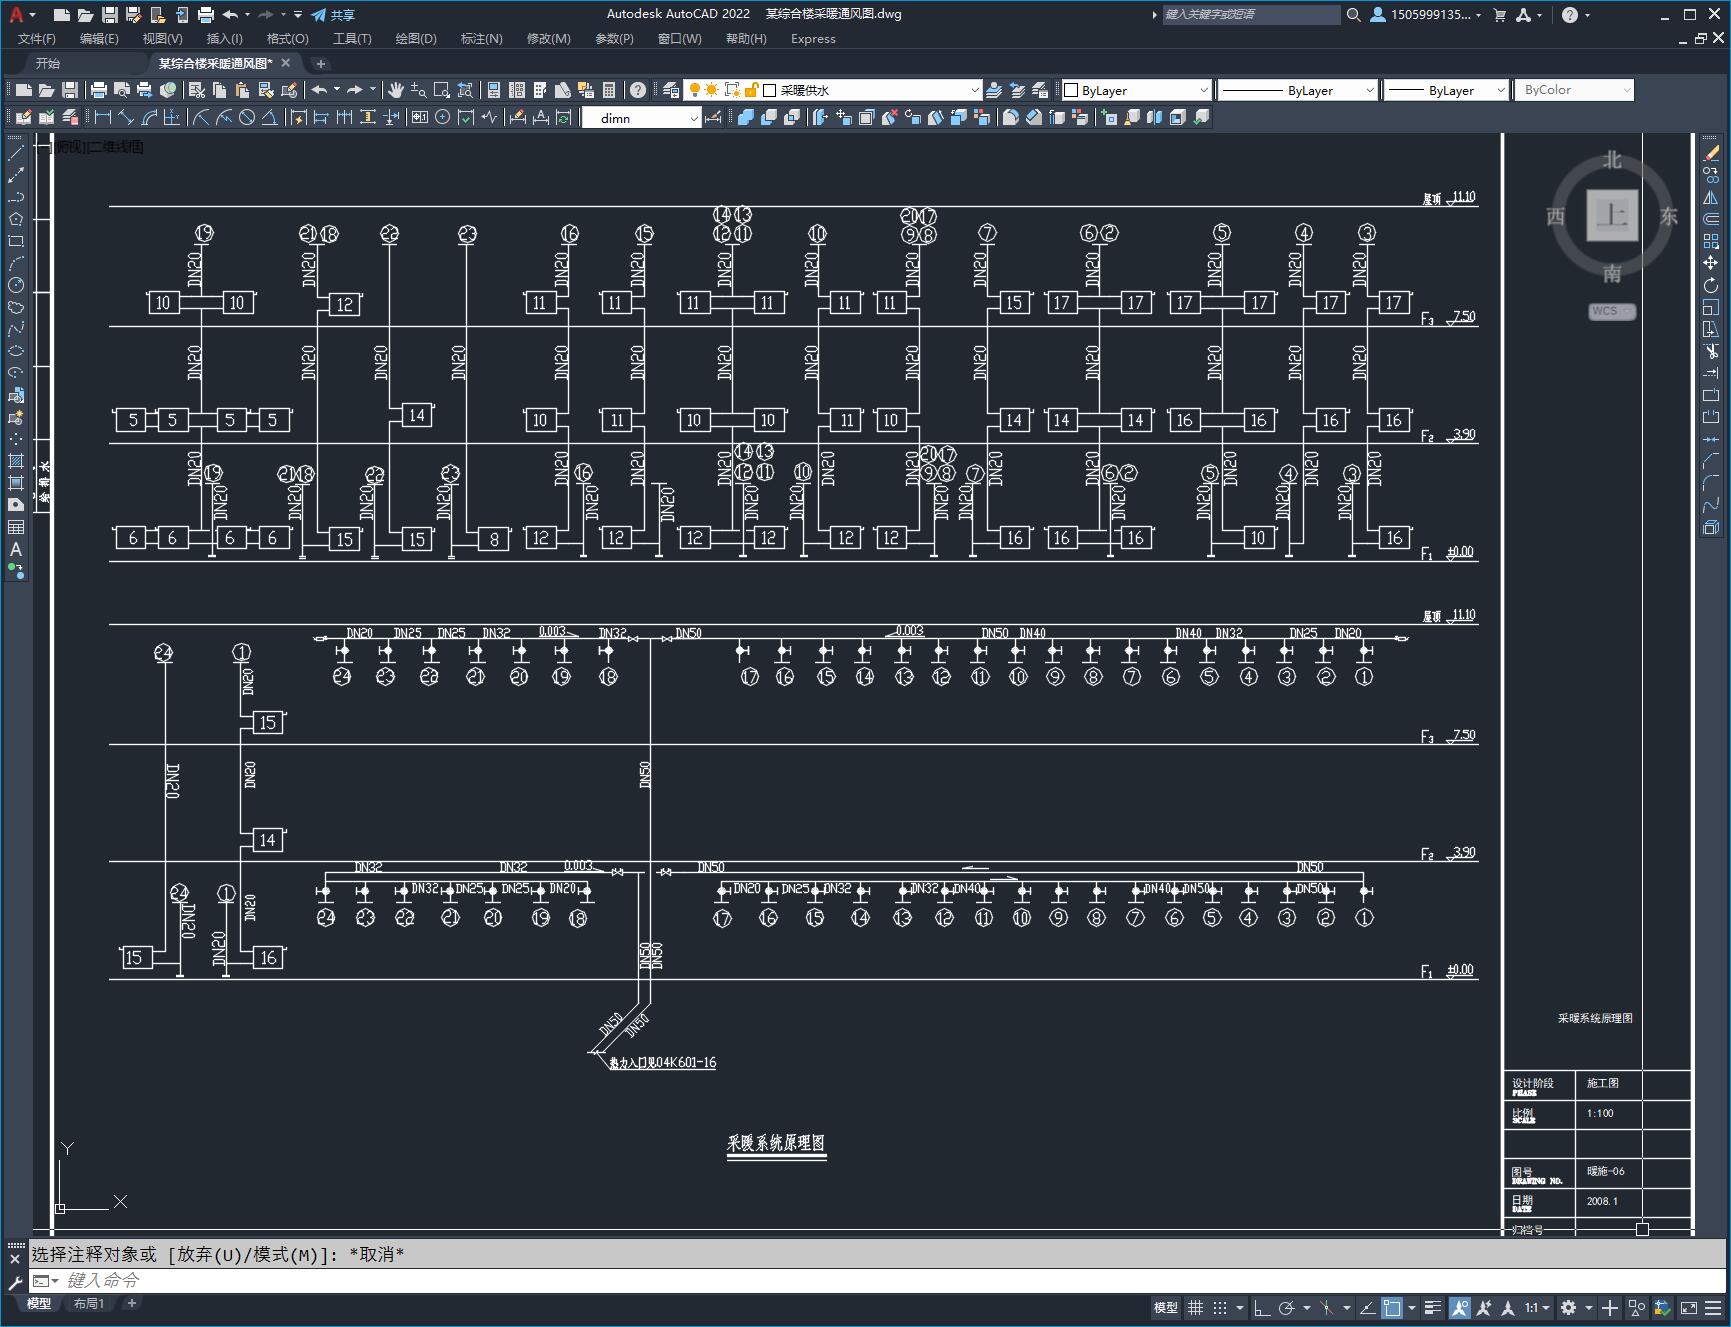Toggle the drawing grid display in the status bar

[1195, 1307]
